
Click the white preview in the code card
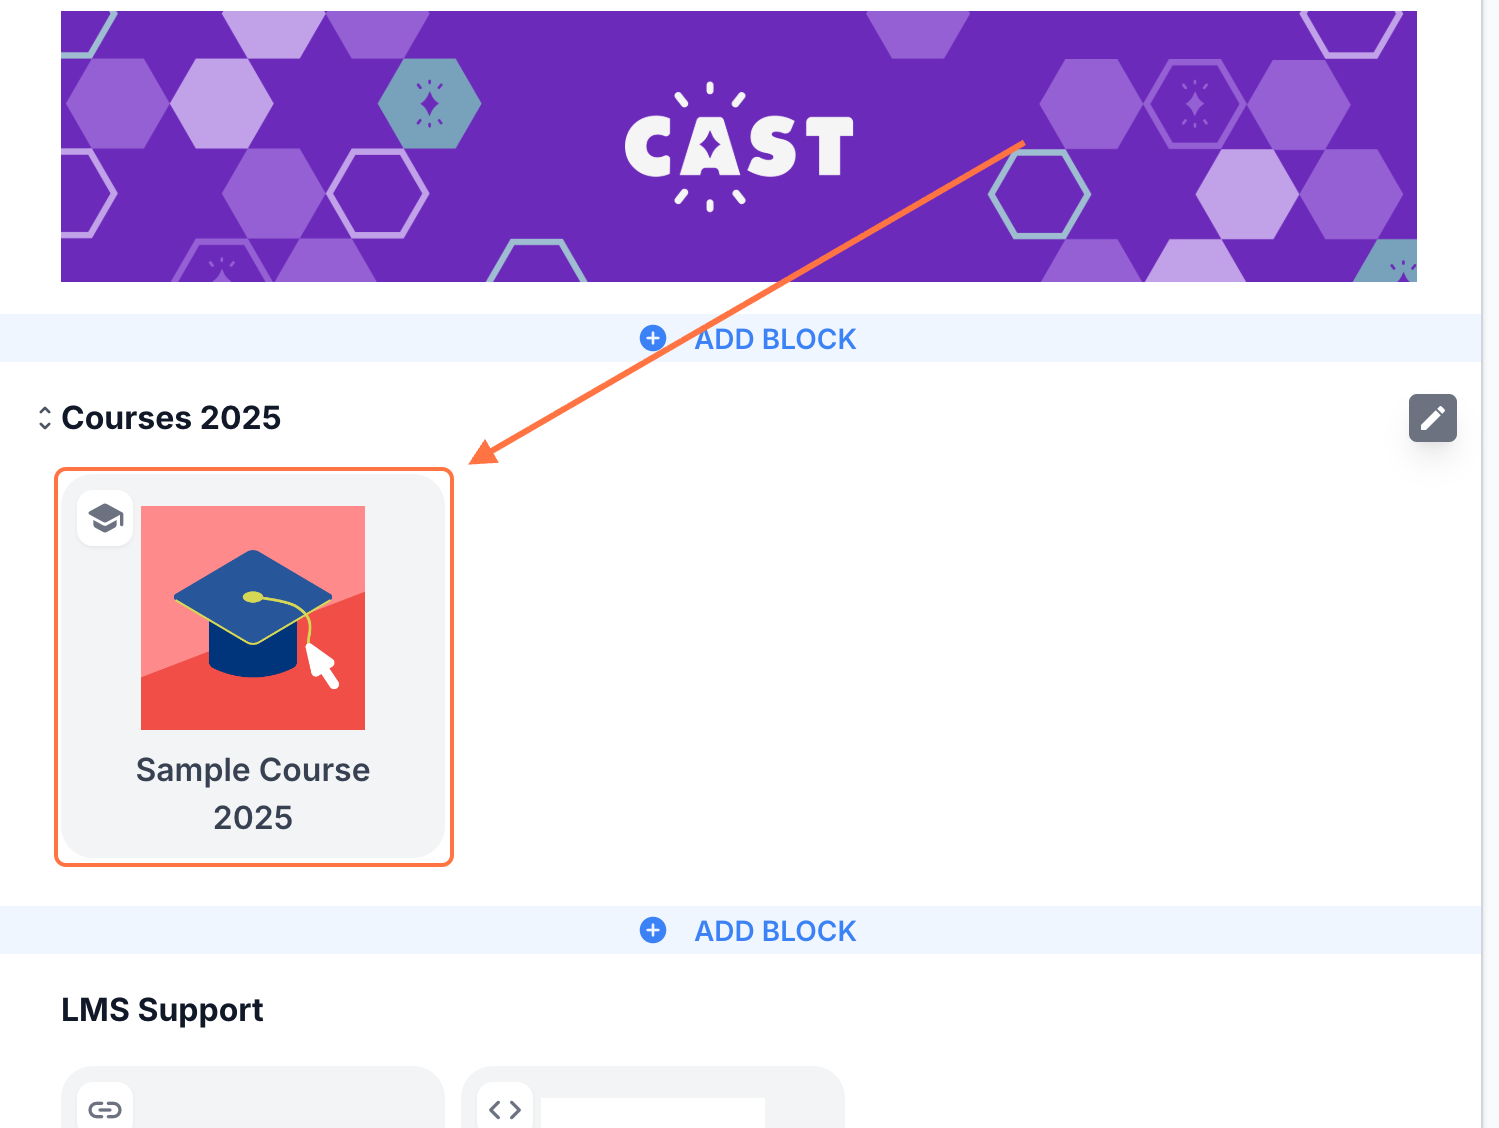coord(652,1112)
